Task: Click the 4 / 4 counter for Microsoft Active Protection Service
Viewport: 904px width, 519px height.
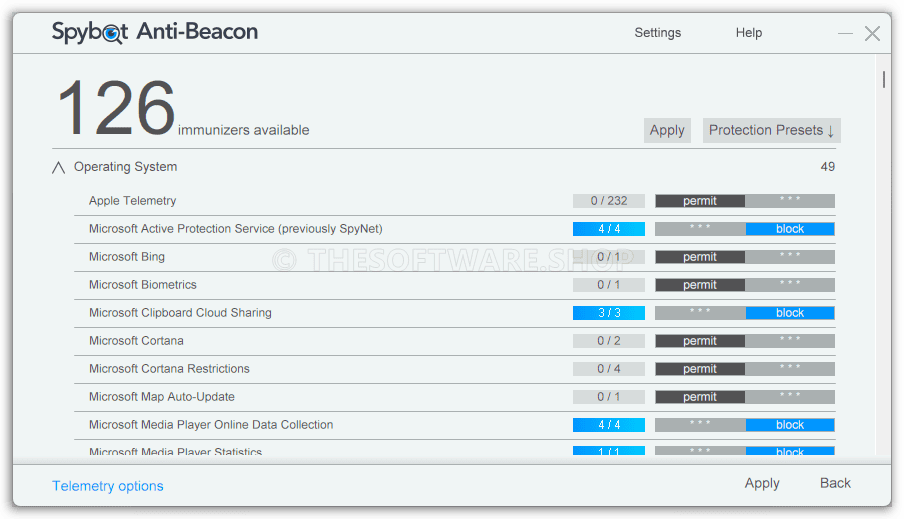Action: point(609,229)
